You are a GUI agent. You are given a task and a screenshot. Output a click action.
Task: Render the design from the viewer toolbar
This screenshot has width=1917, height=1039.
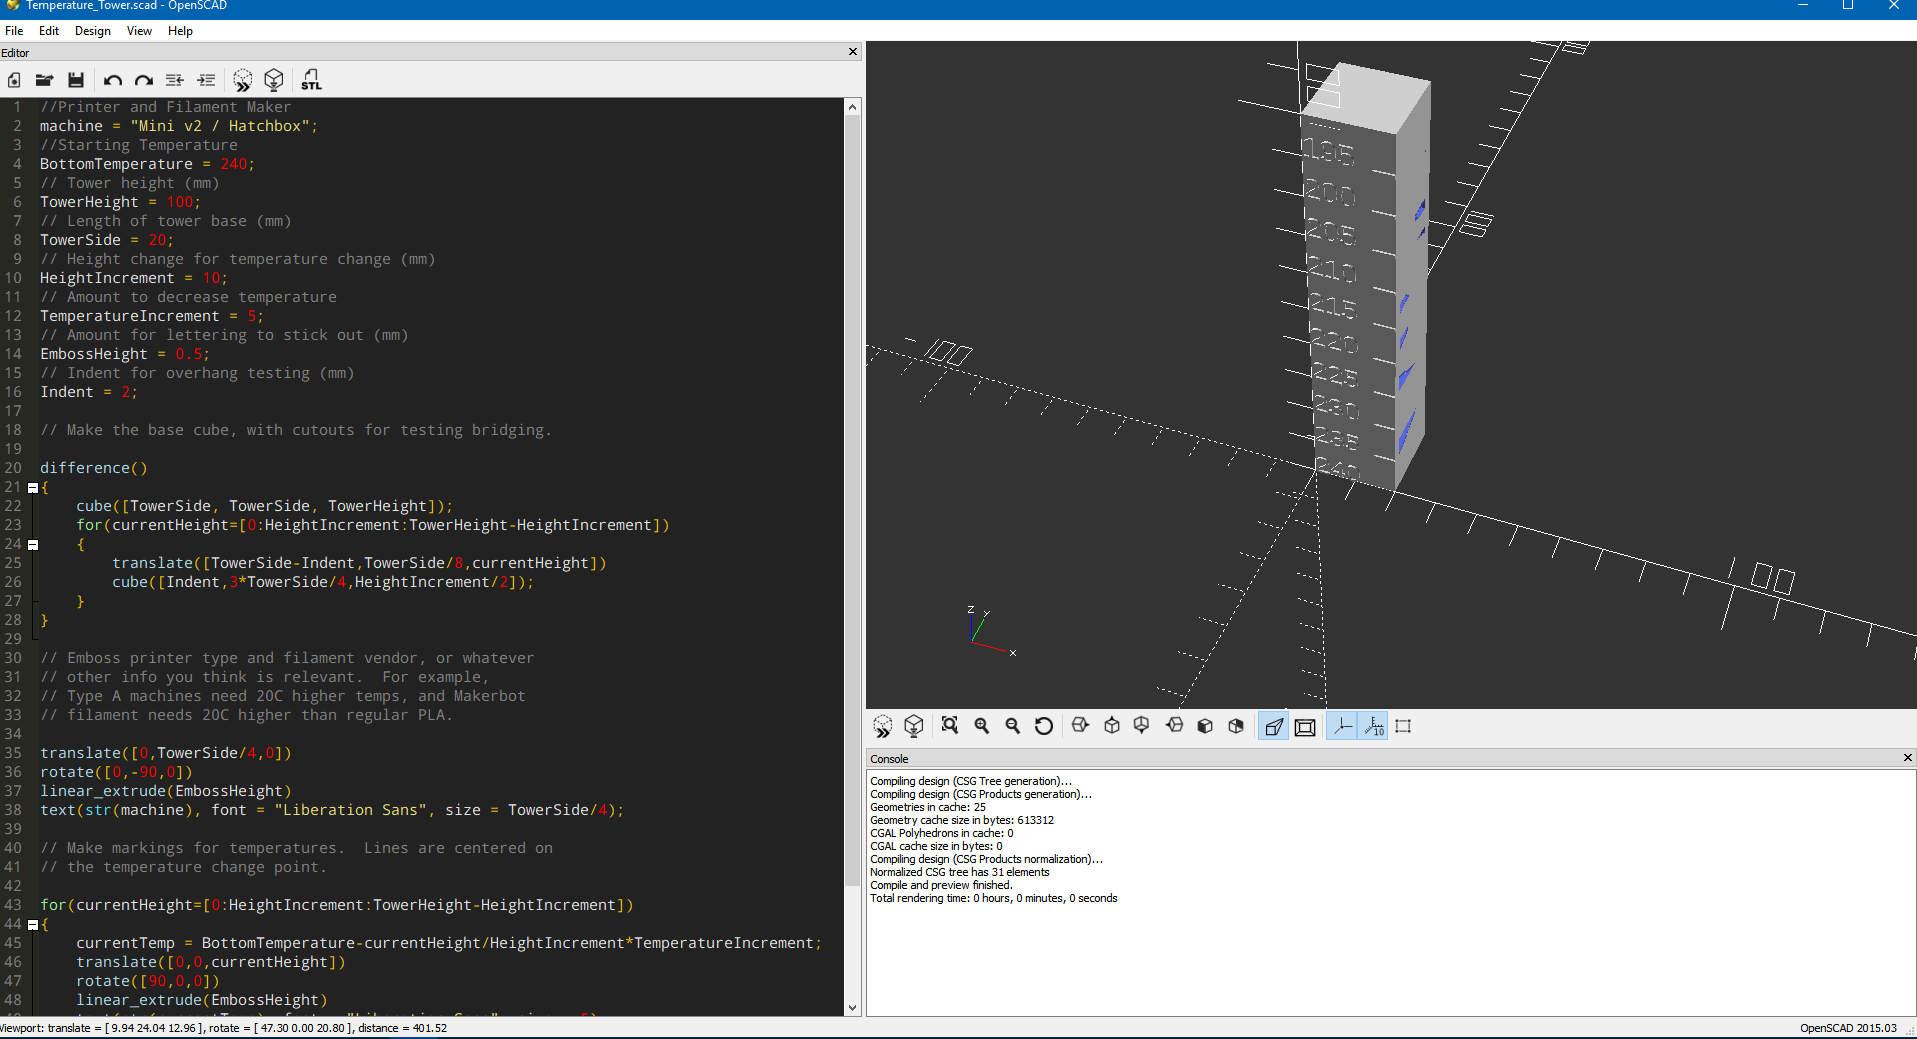pos(913,726)
